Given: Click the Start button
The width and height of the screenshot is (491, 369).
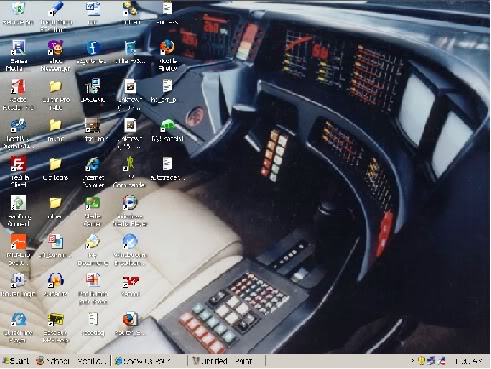Looking at the screenshot, I should pos(16,361).
